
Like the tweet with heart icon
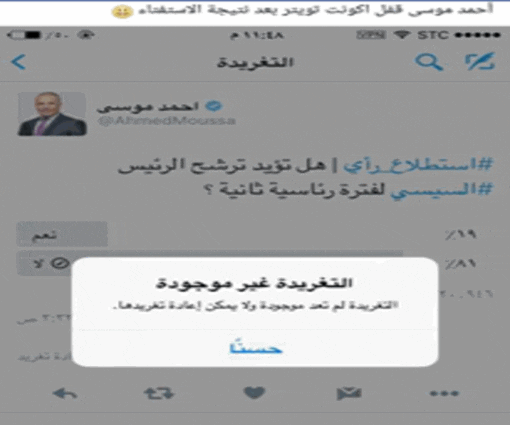(254, 393)
